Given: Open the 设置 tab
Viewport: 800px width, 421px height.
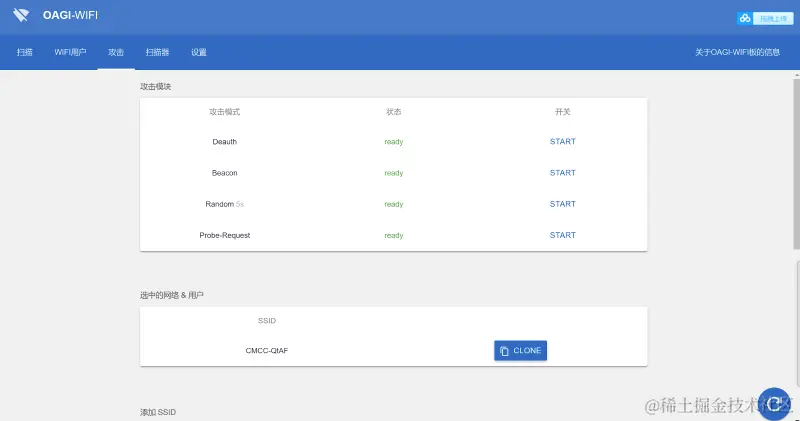Looking at the screenshot, I should 198,52.
